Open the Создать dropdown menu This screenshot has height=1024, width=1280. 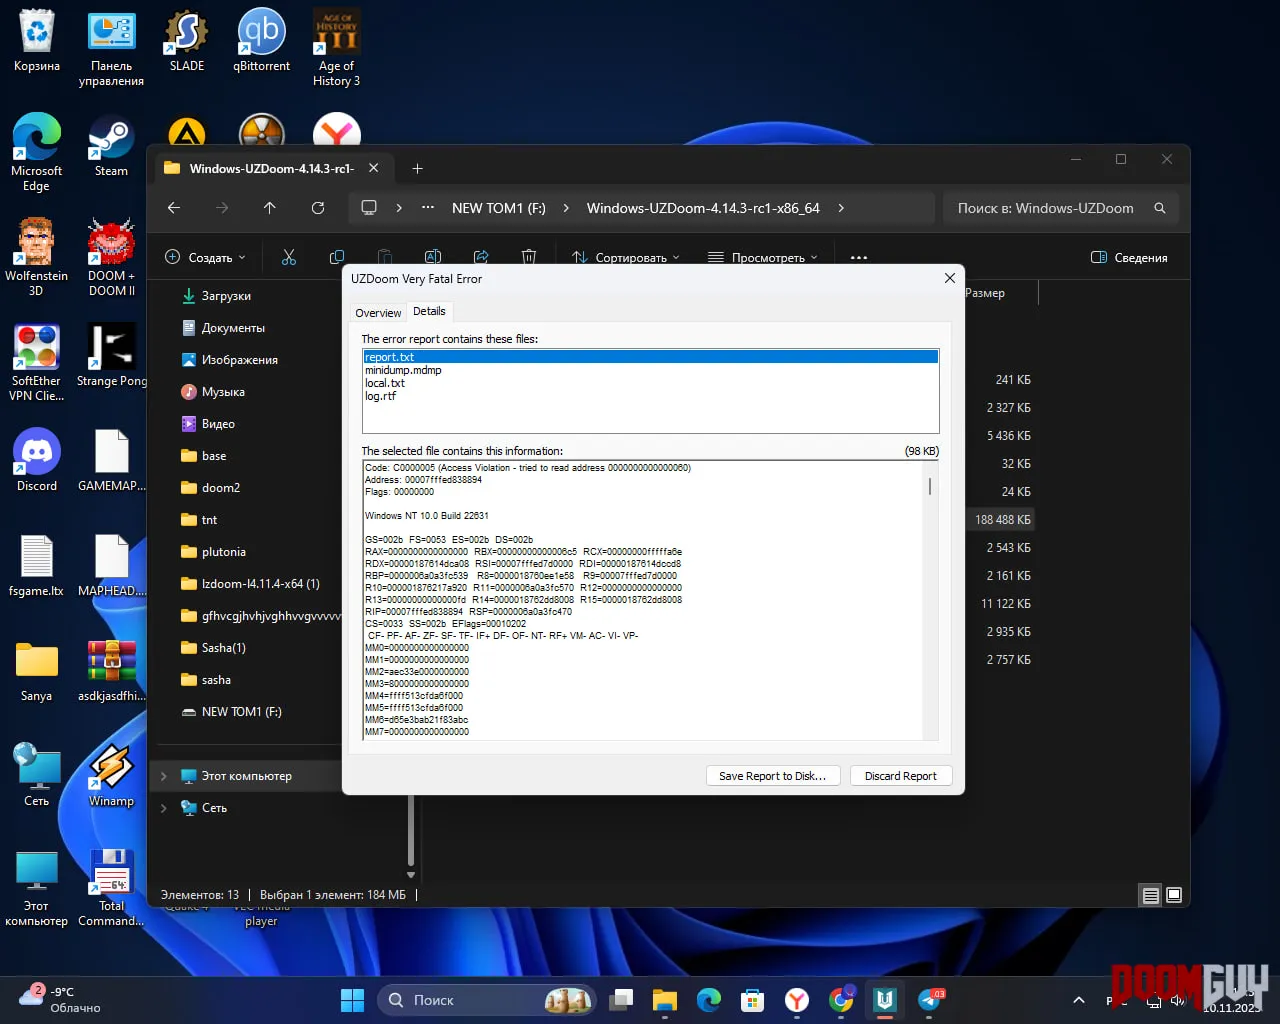(x=205, y=257)
